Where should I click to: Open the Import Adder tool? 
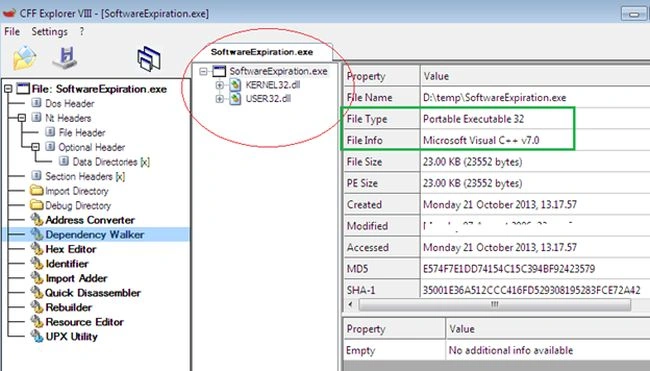pos(76,278)
